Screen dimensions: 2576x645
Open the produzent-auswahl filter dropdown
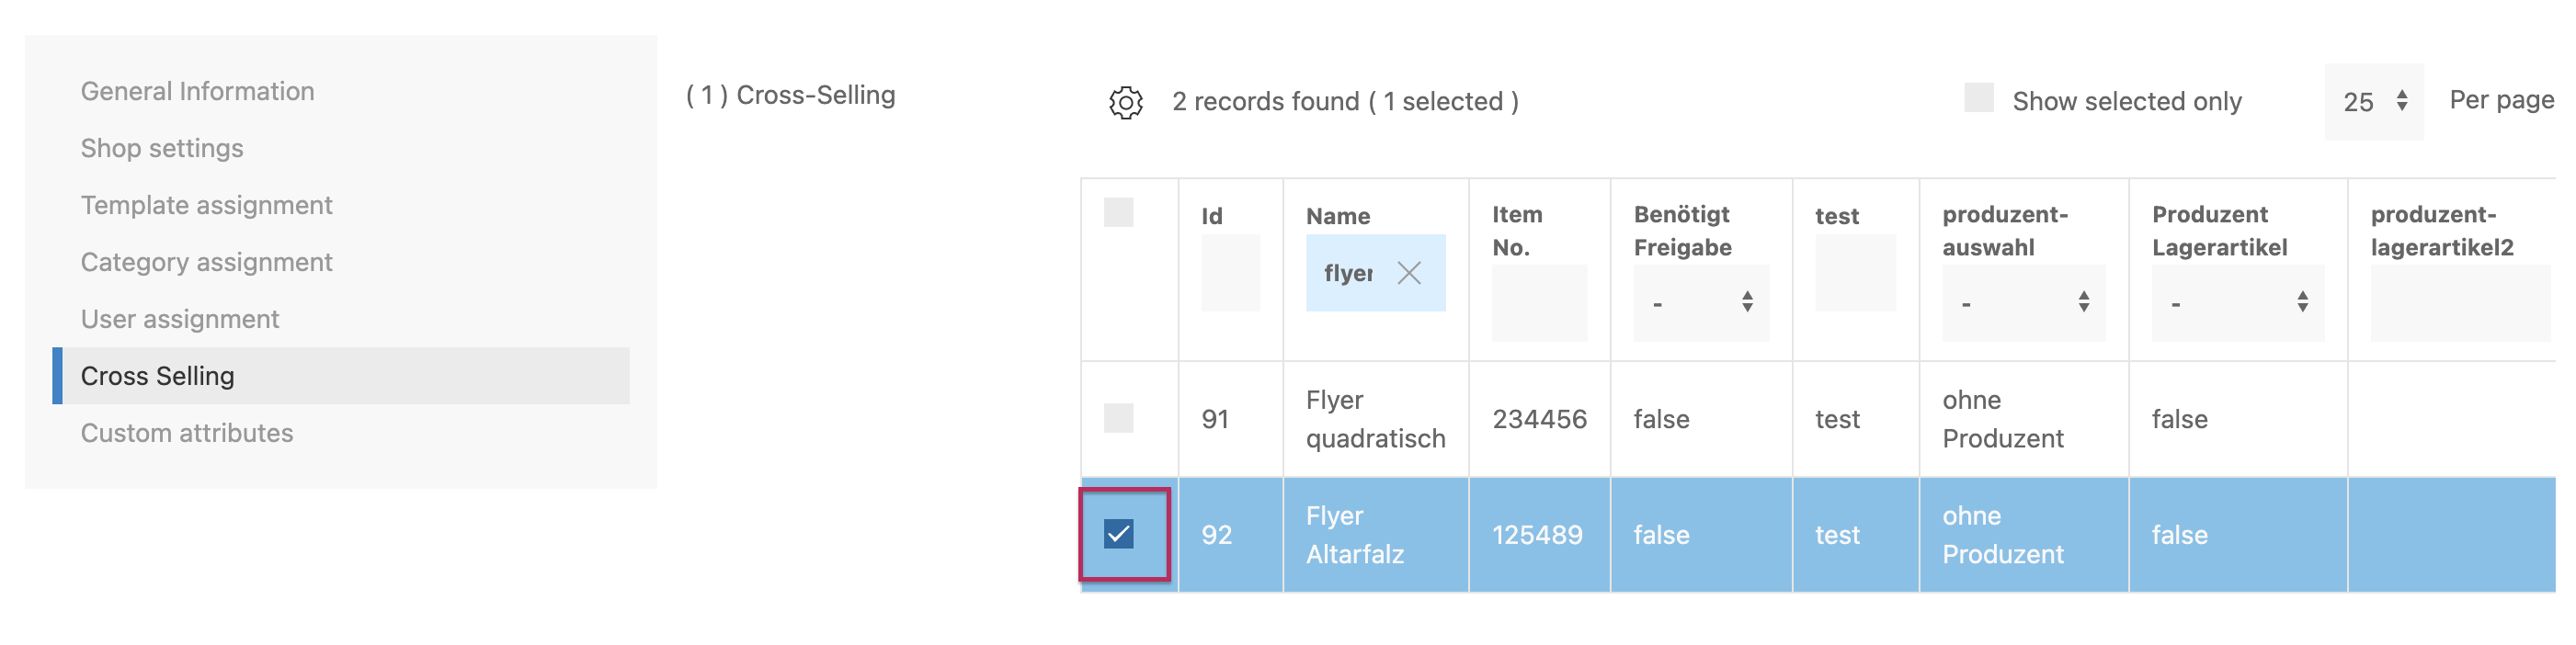pyautogui.click(x=2023, y=303)
